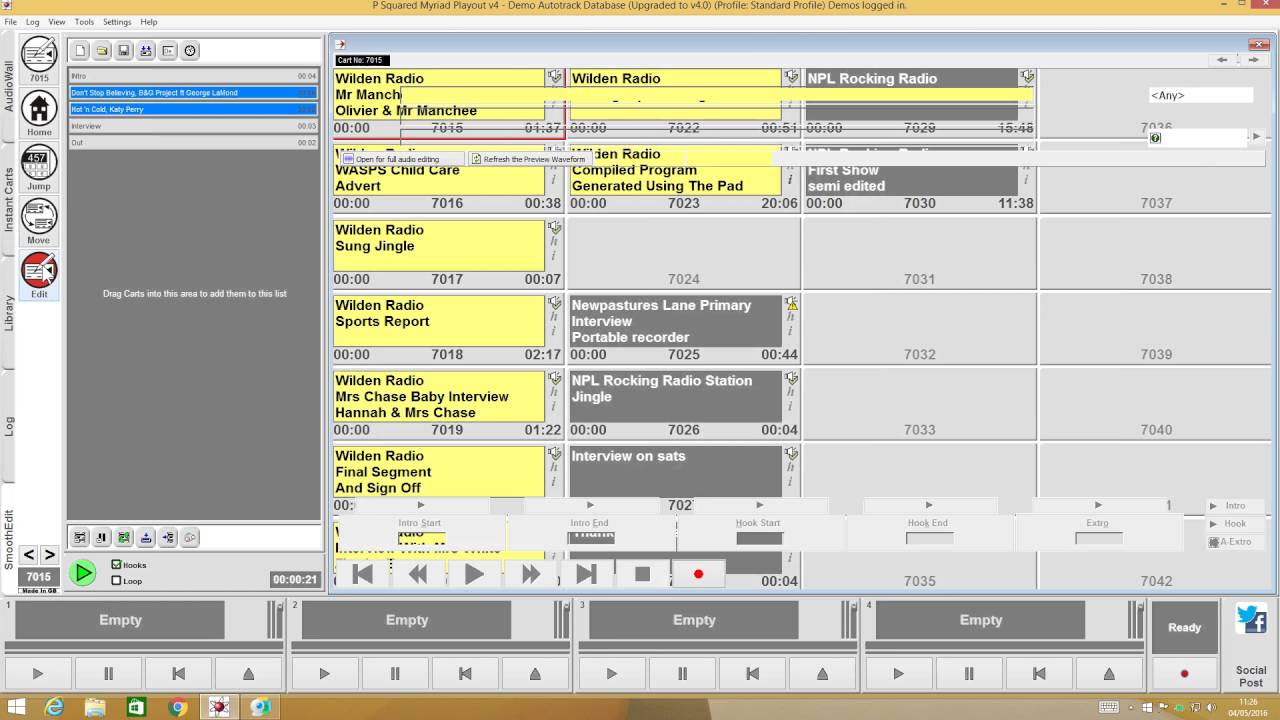The width and height of the screenshot is (1280, 720).
Task: Select the Mrs Chase Baby Interview cart
Action: [448, 404]
